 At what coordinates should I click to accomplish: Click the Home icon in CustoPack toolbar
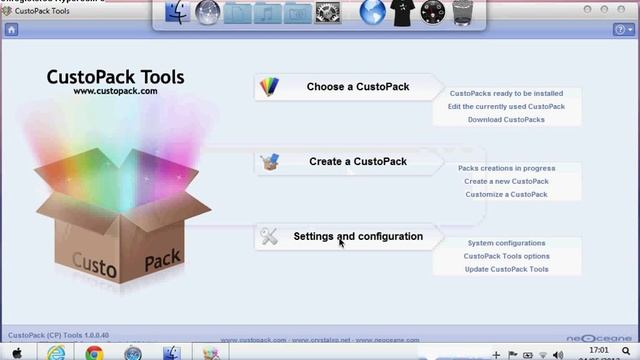pyautogui.click(x=11, y=29)
